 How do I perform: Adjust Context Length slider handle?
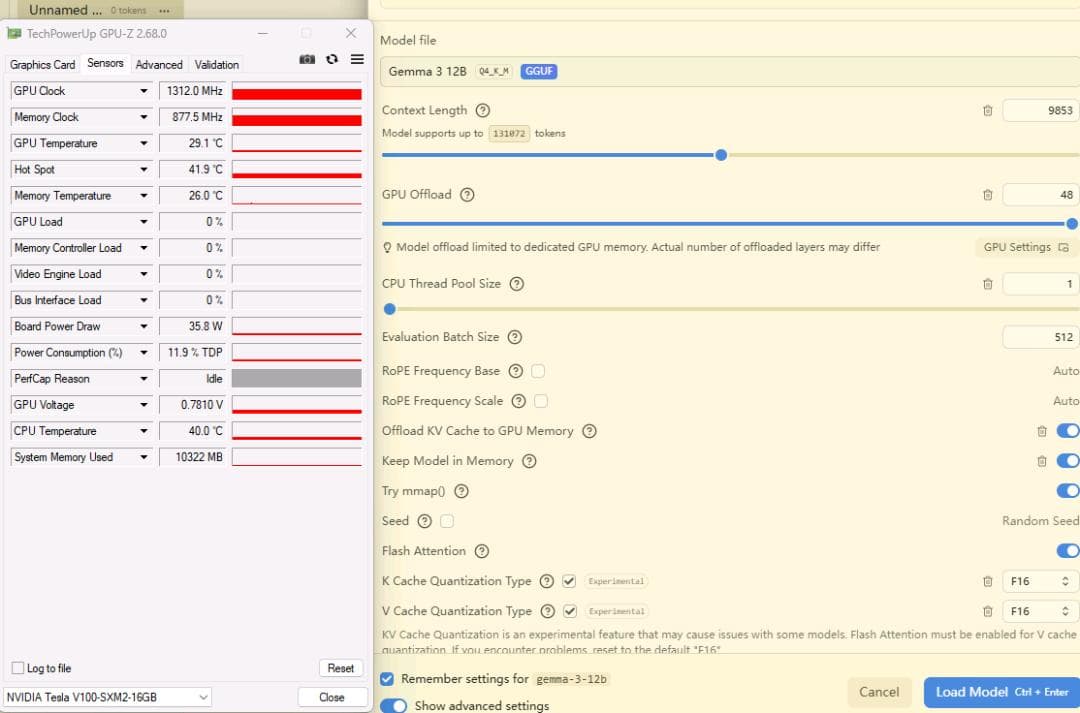721,155
